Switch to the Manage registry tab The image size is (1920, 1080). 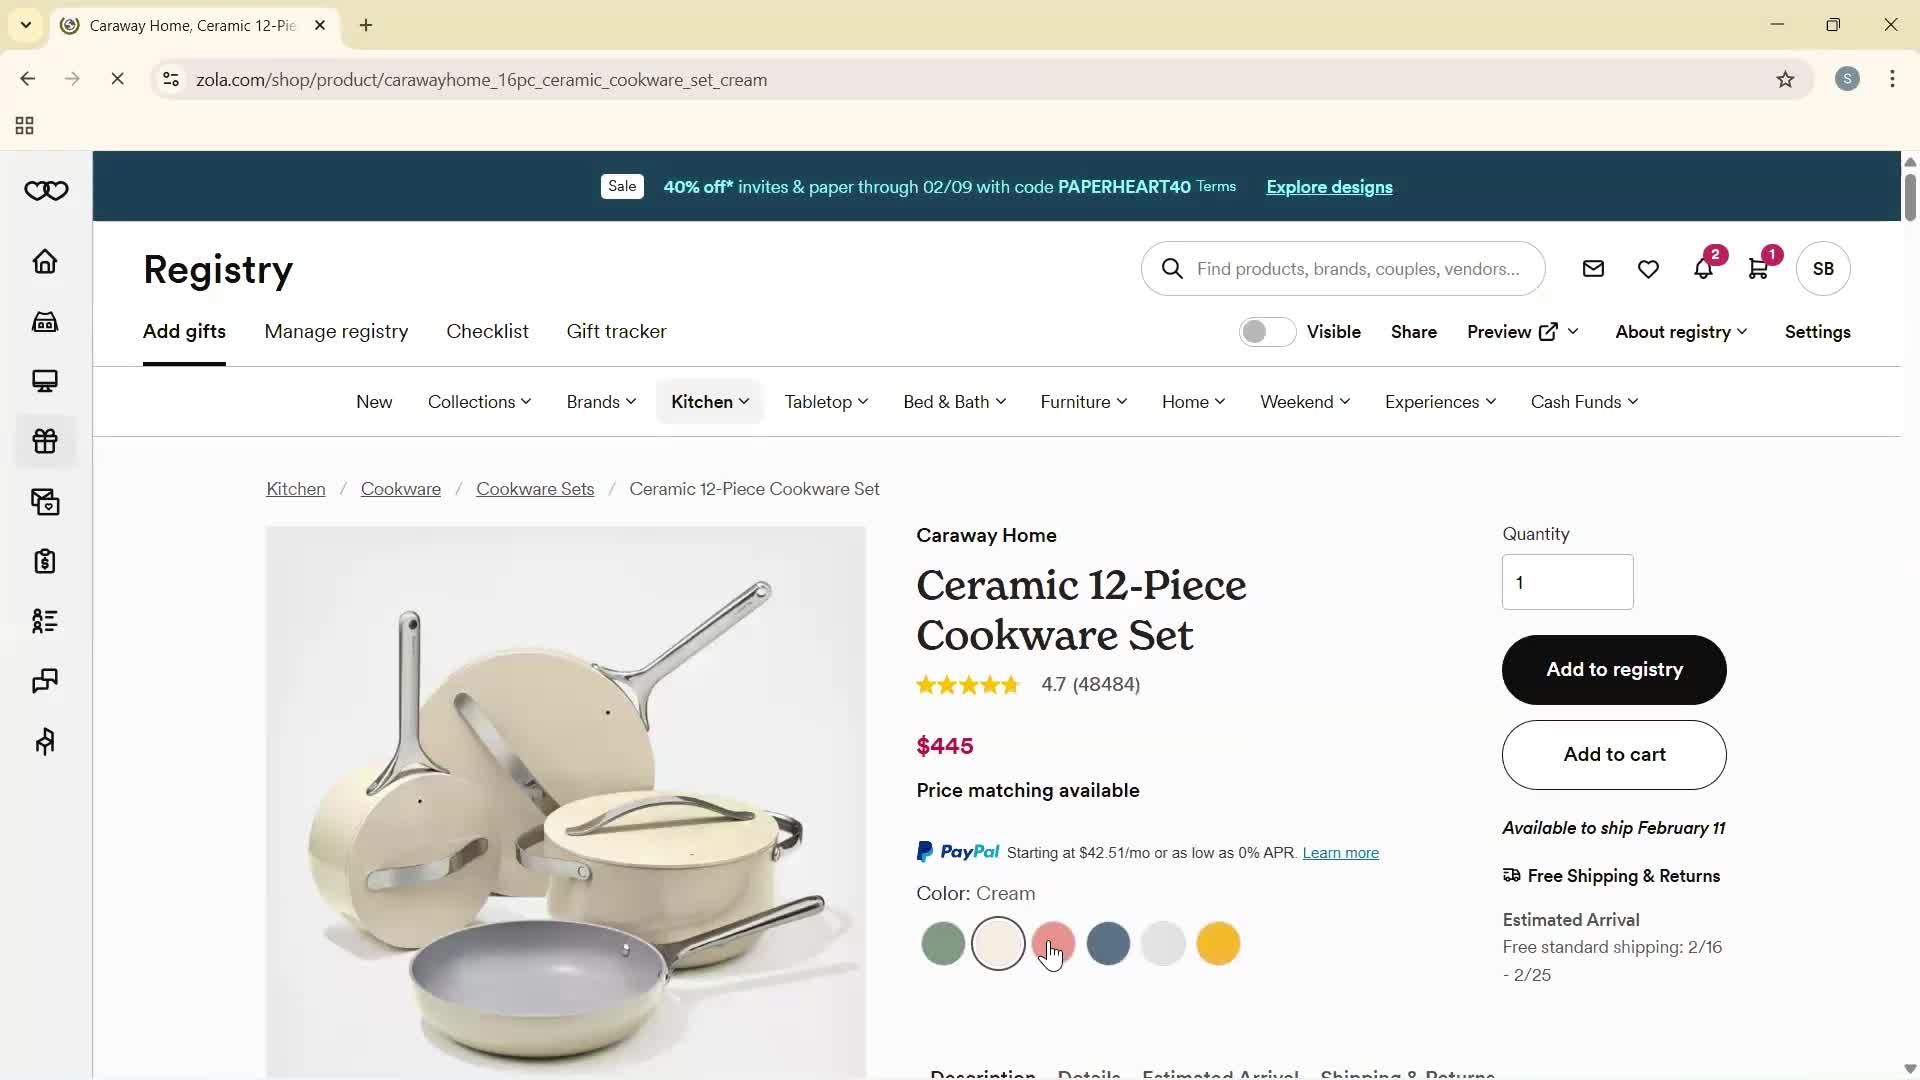(336, 331)
